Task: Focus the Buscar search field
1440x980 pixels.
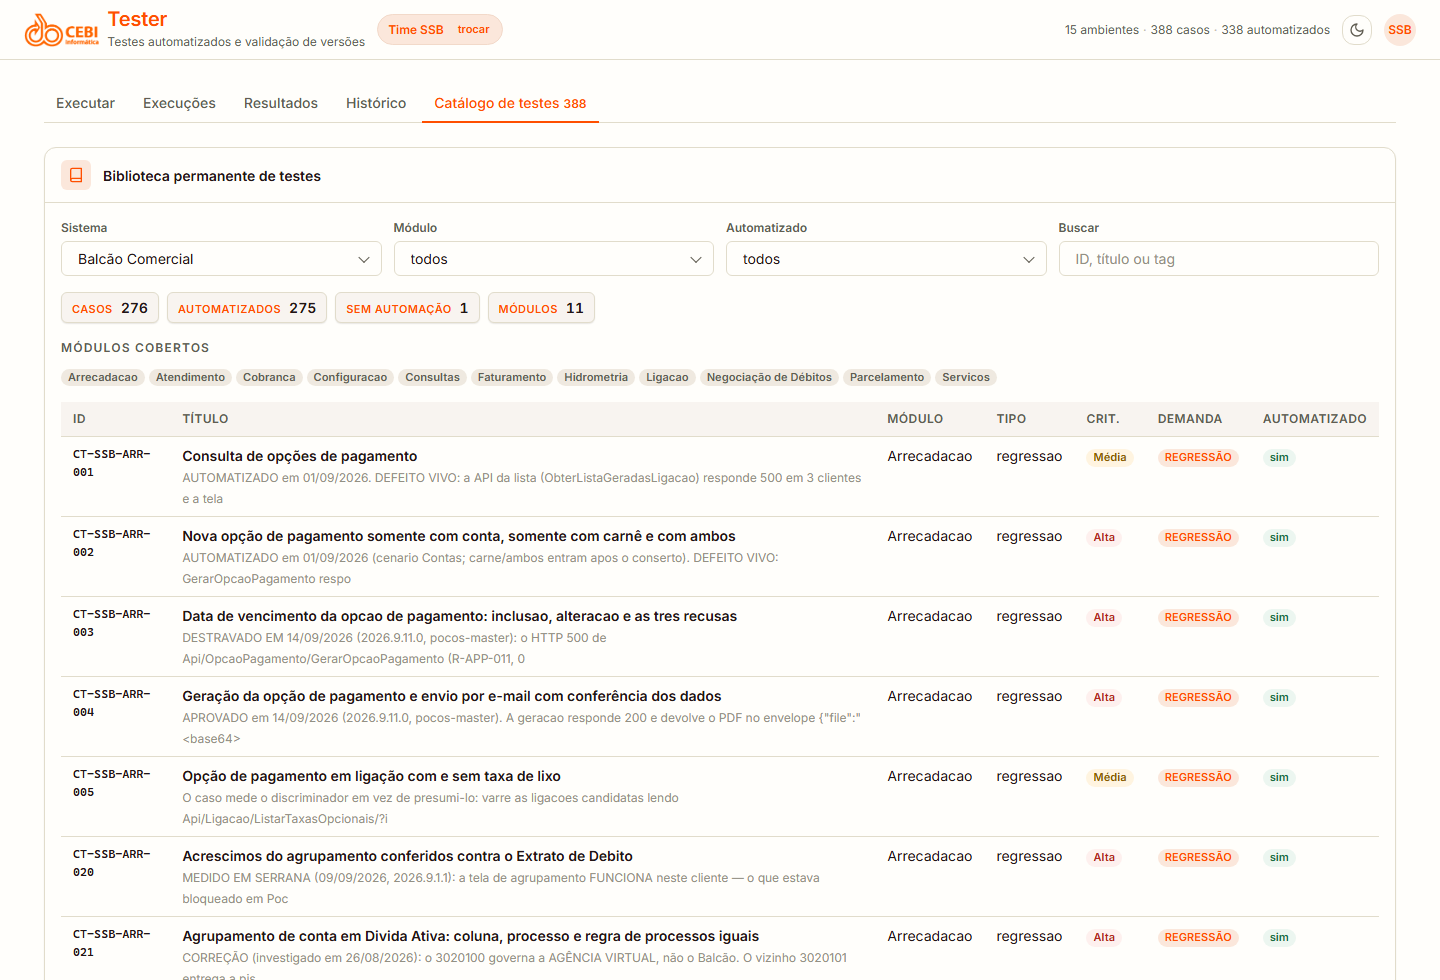Action: point(1219,259)
